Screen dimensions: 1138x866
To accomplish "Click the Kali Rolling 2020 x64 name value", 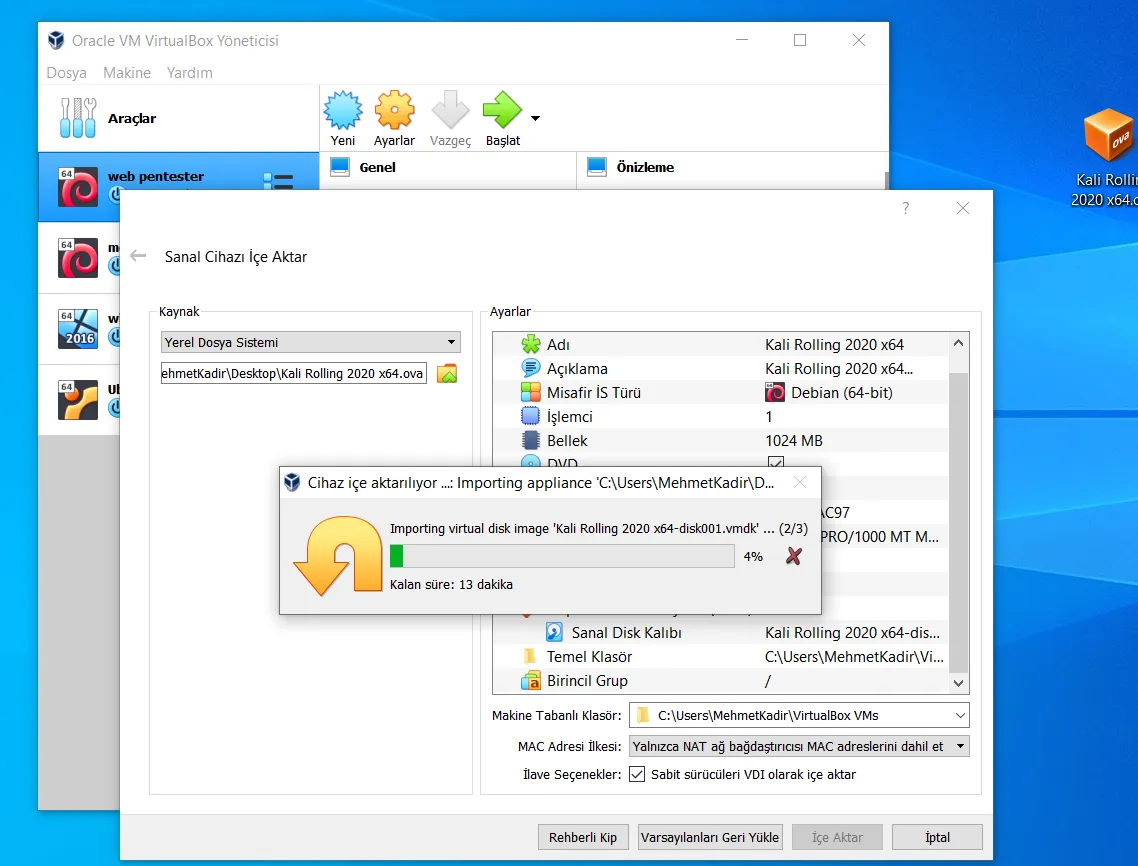I will click(835, 345).
